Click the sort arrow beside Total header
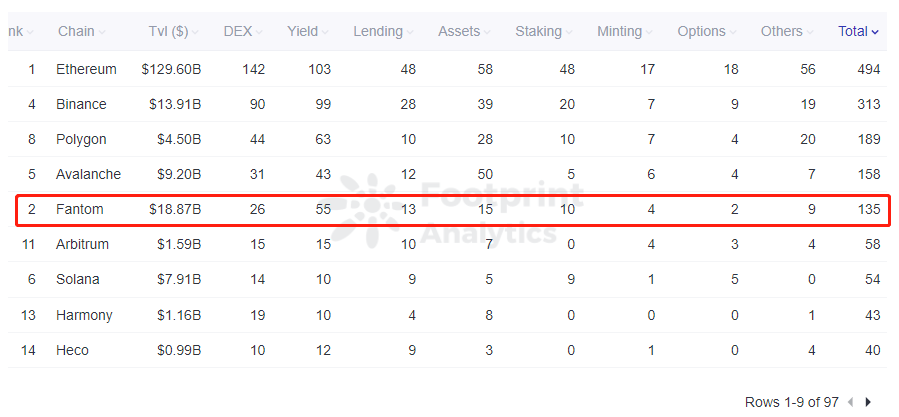This screenshot has width=899, height=417. coord(875,32)
